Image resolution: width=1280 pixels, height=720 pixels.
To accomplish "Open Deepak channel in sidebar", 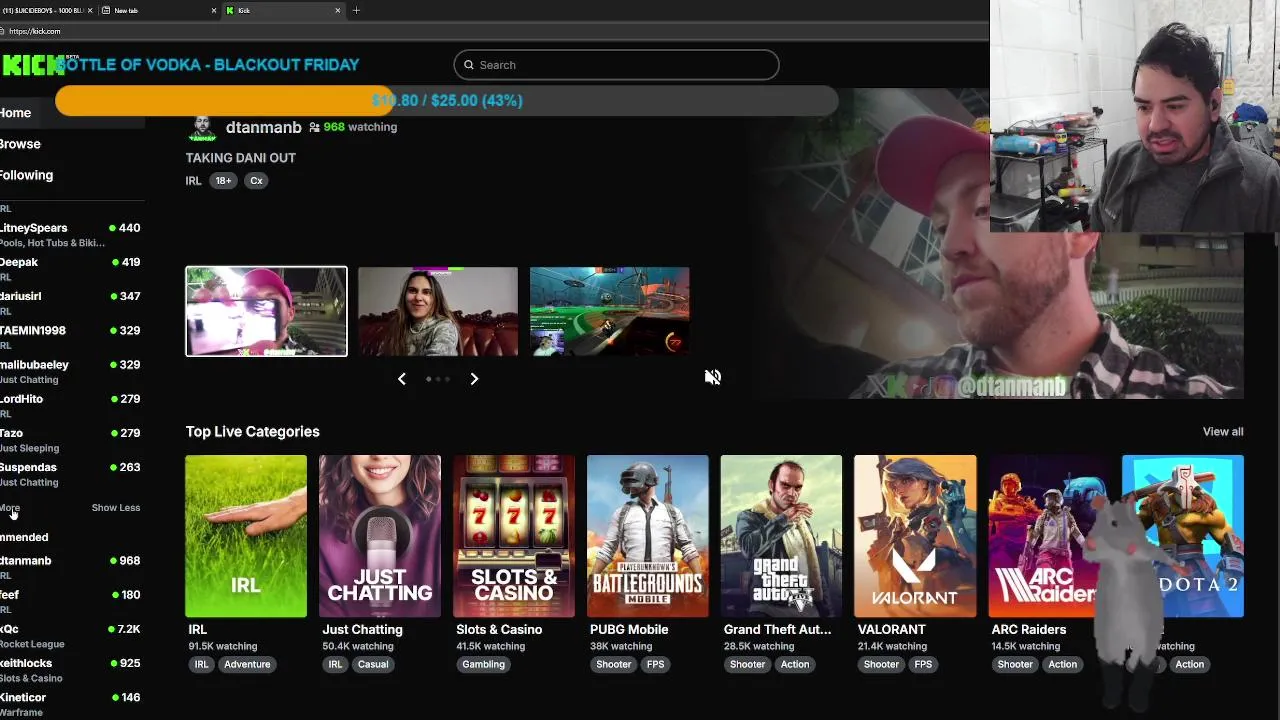I will coord(72,268).
